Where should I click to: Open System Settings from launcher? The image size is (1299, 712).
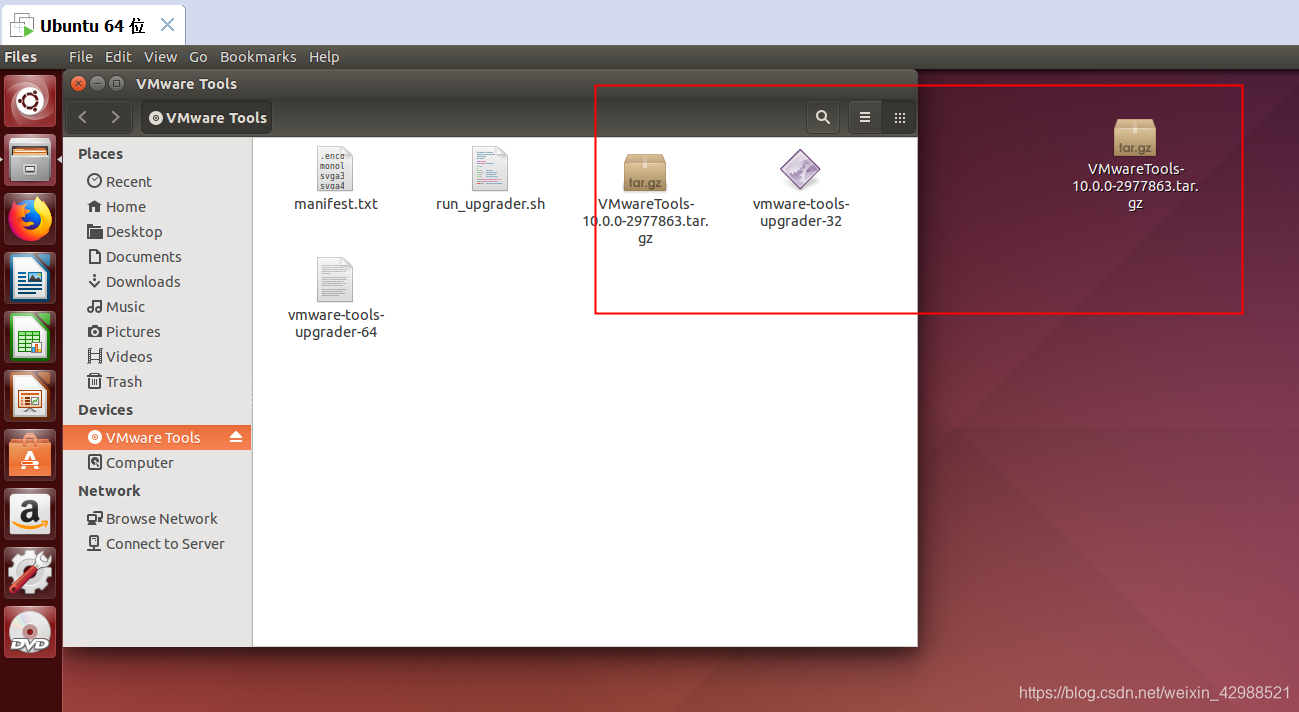(30, 572)
